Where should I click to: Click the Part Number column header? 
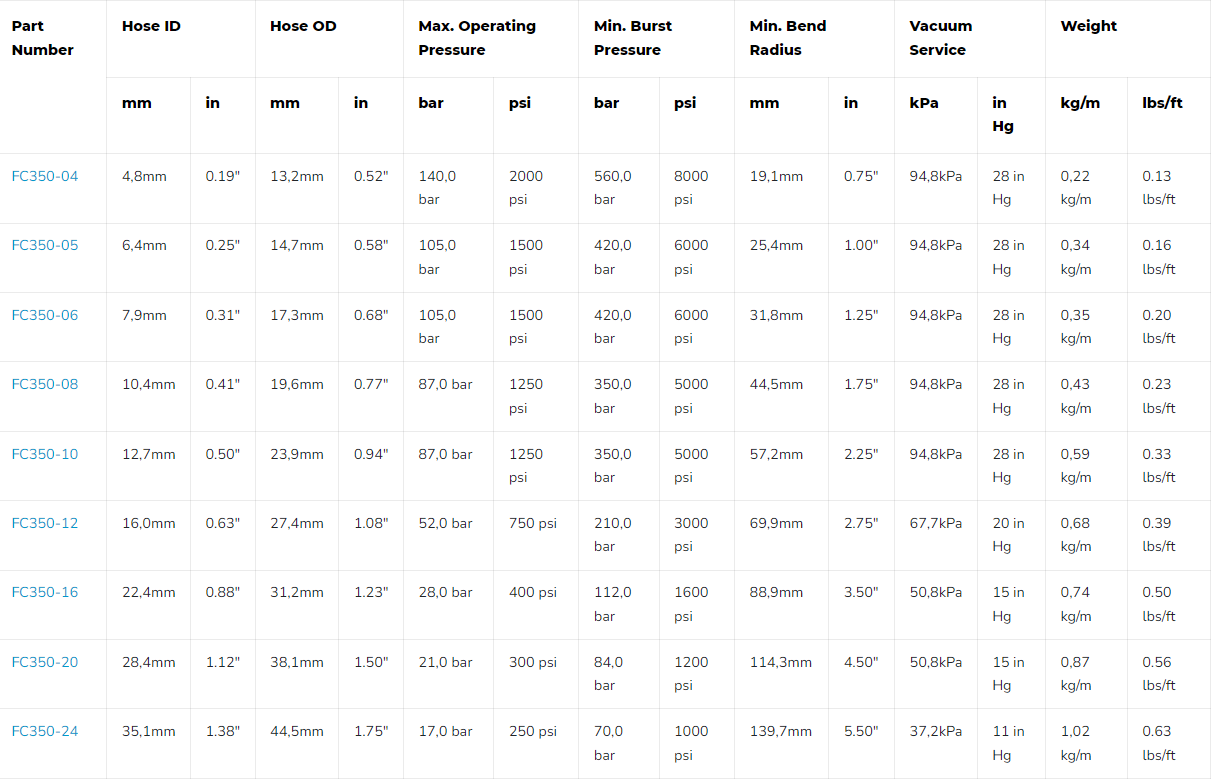43,38
